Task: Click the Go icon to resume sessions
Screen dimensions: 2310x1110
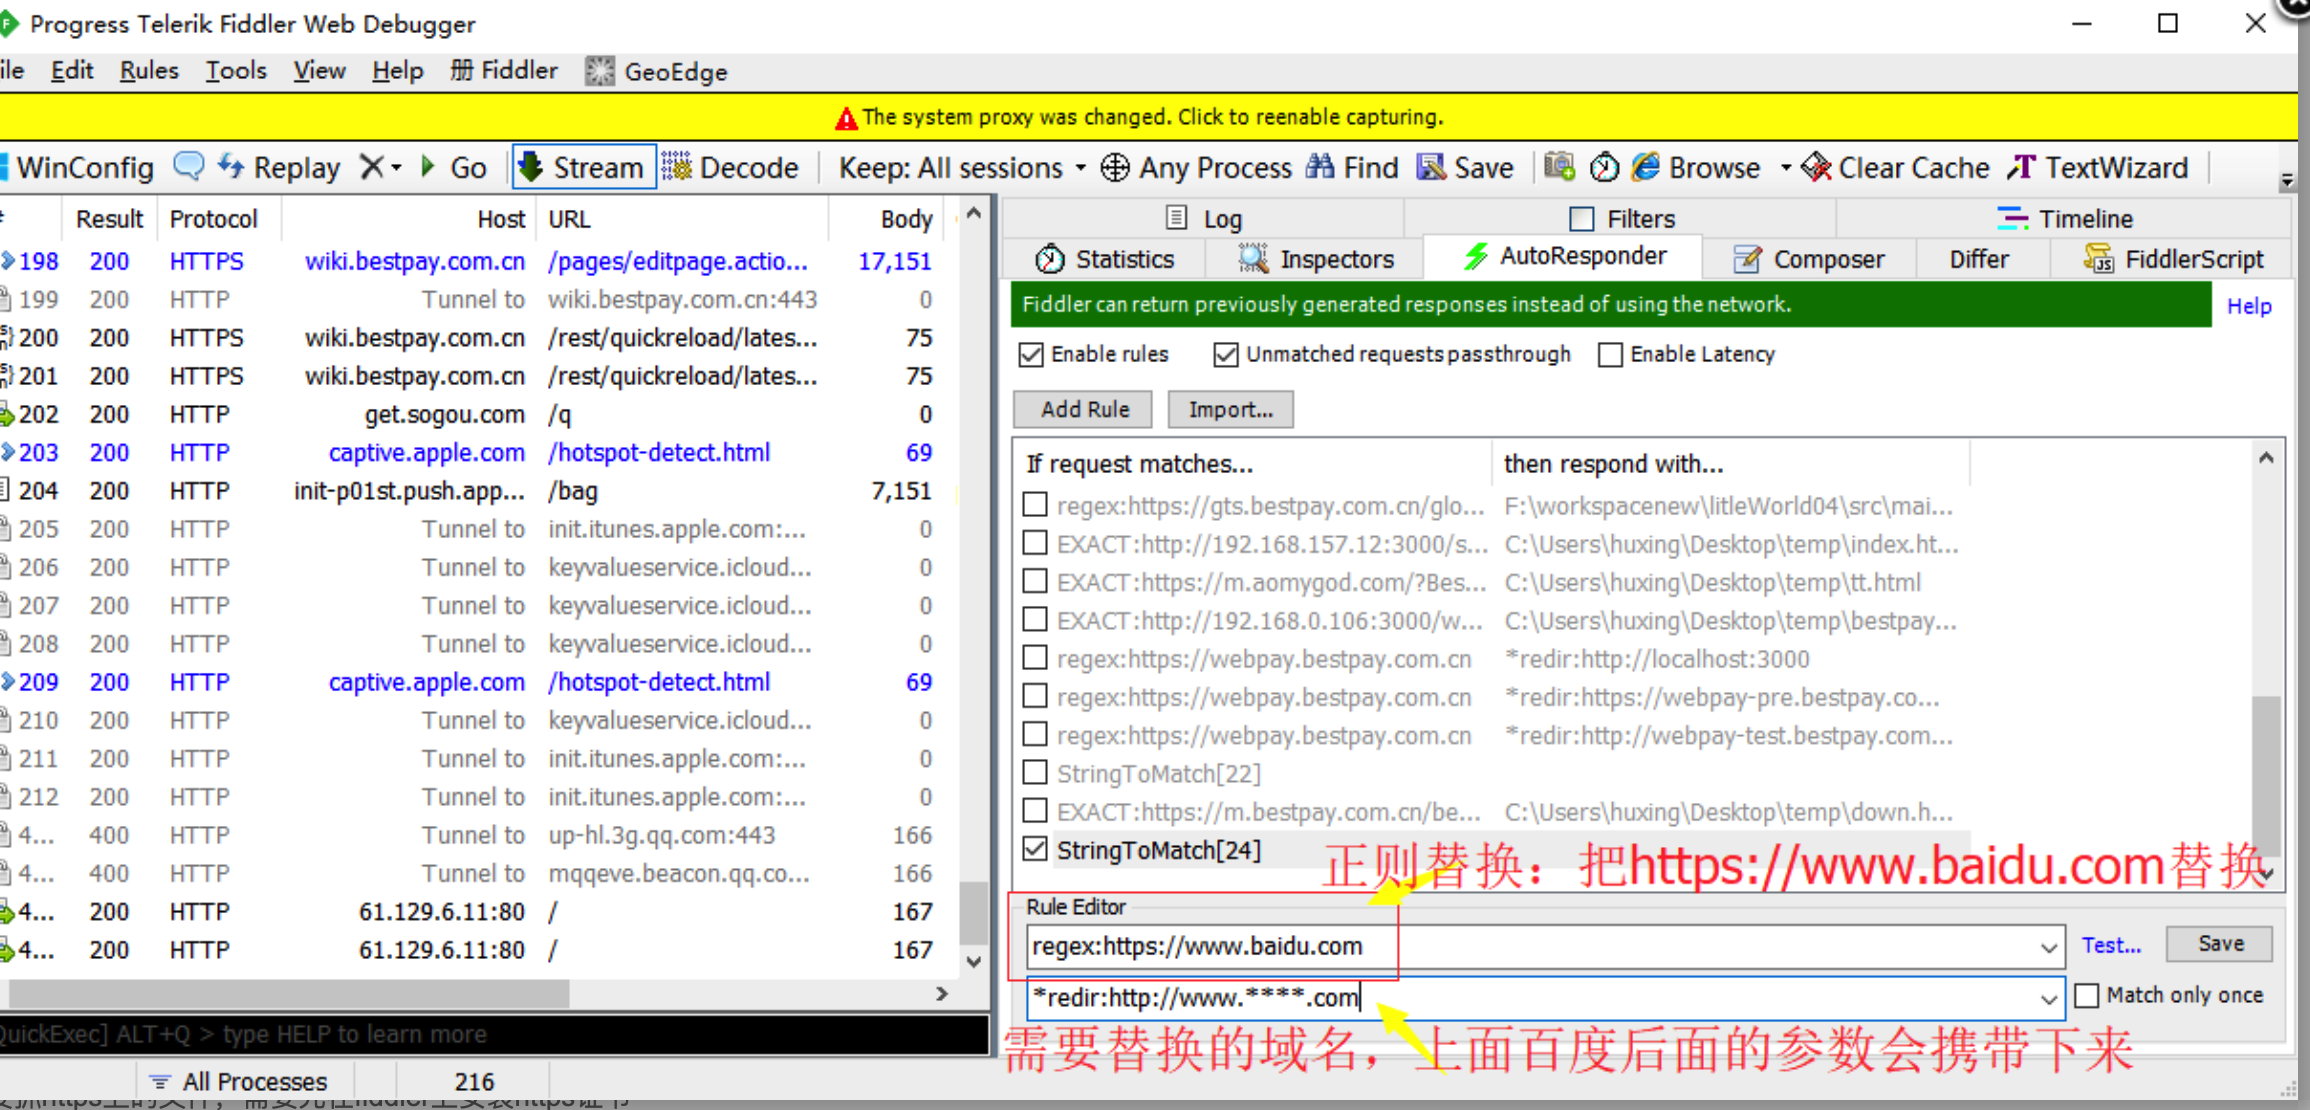Action: pos(453,167)
